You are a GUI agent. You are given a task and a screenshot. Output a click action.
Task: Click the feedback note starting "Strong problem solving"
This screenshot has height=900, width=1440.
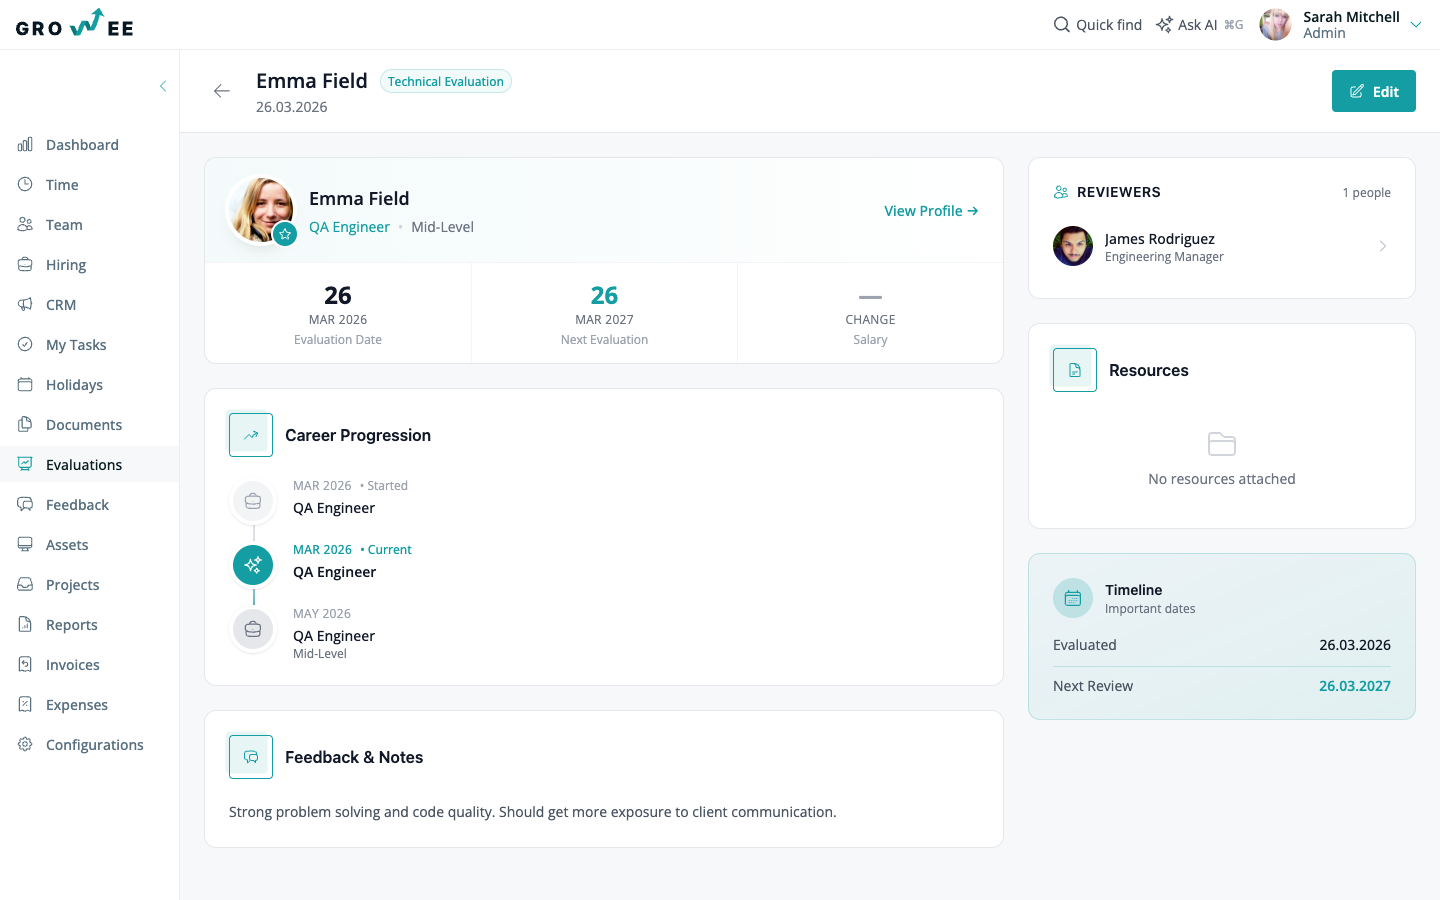[533, 812]
